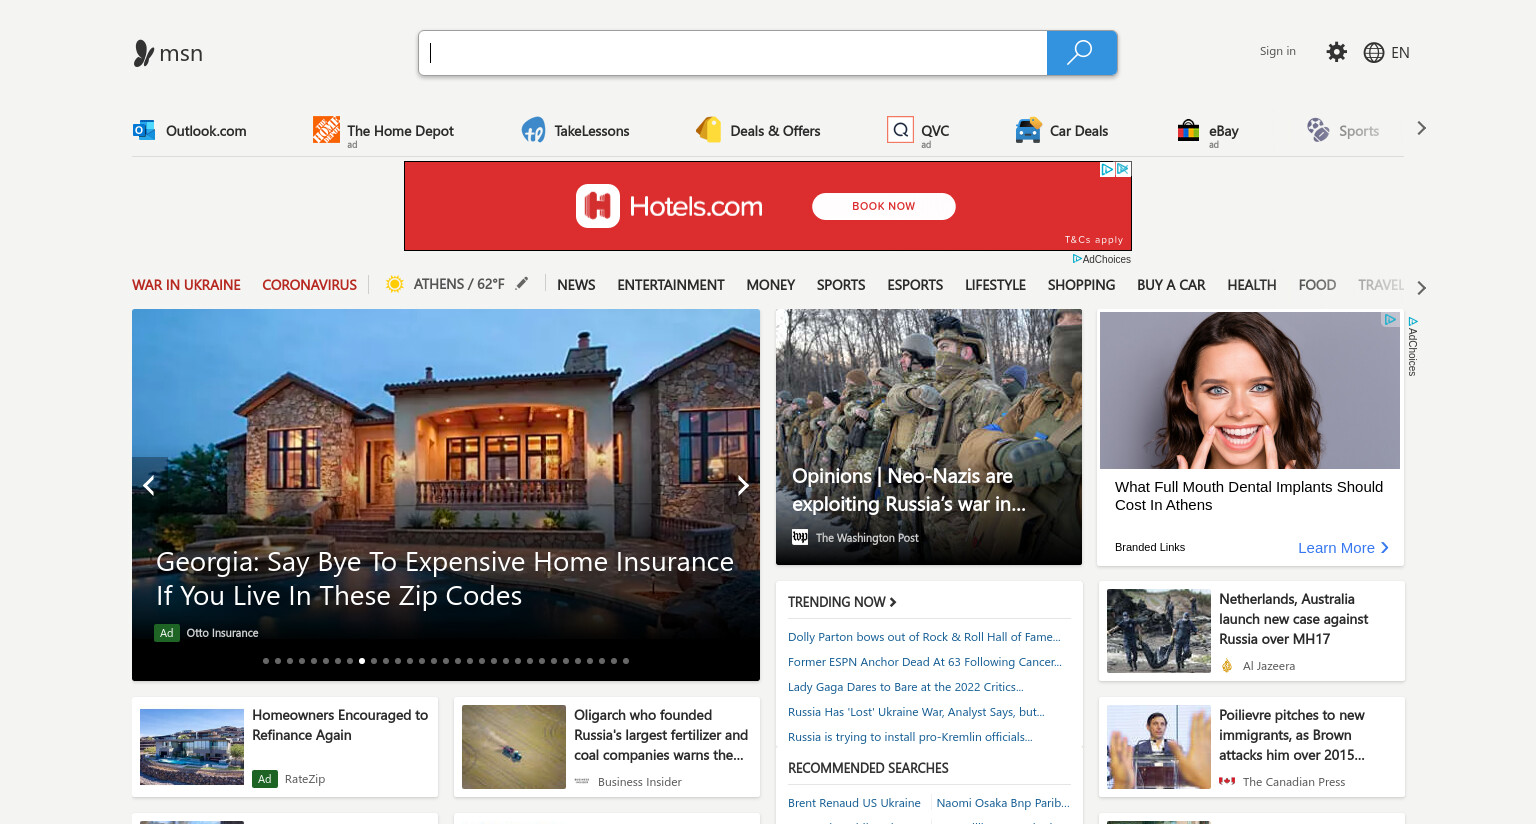Click the Deals & Offers tag icon
This screenshot has height=824, width=1536.
point(709,130)
